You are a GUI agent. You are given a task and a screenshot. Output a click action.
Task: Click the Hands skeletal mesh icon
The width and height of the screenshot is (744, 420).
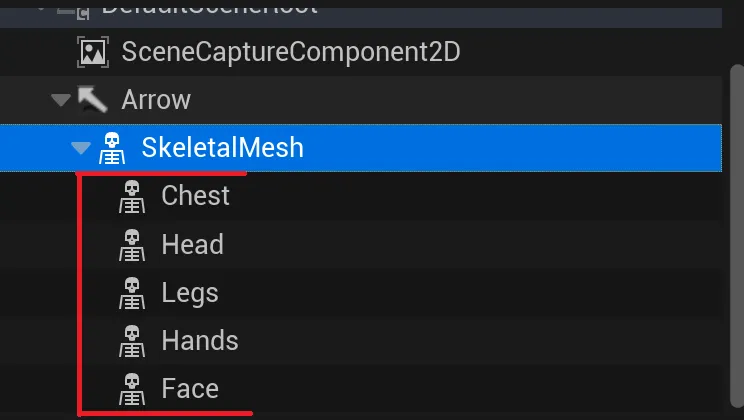[132, 340]
